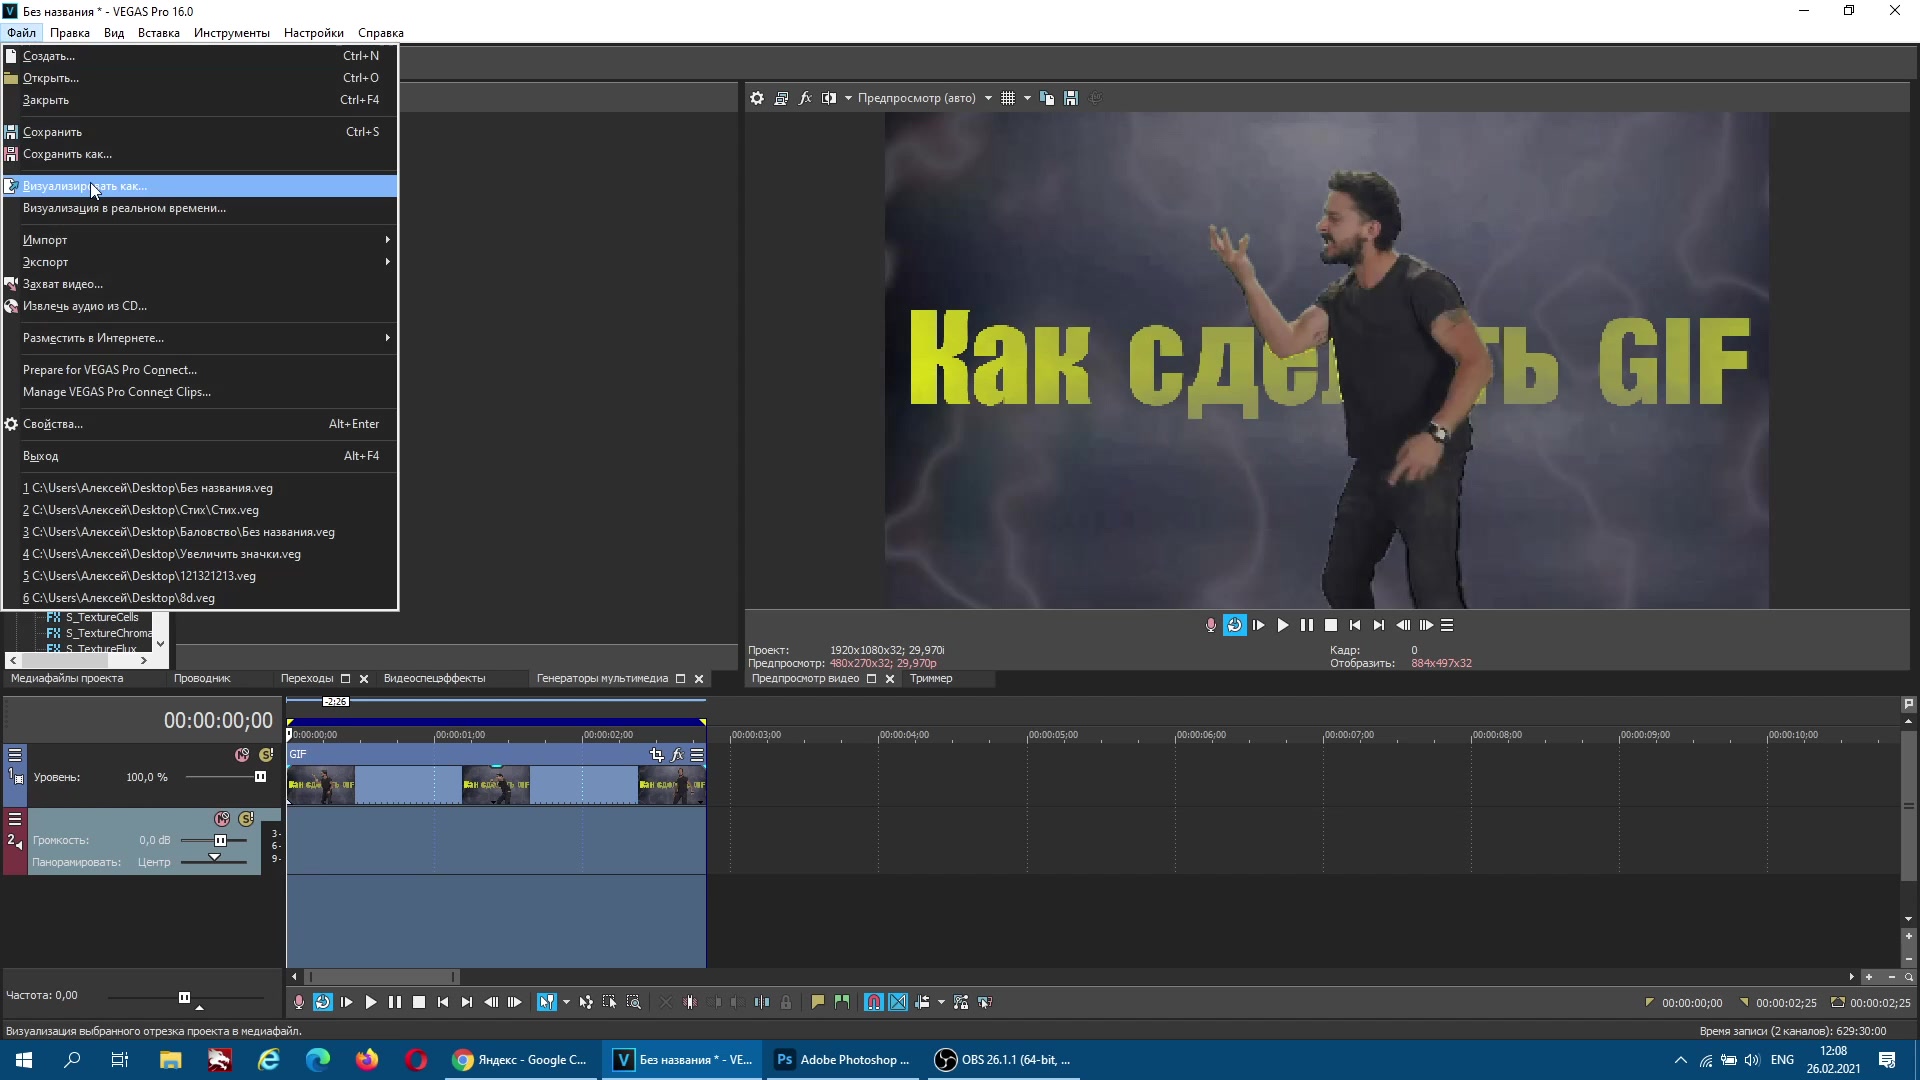Click Выход to exit application
Image resolution: width=1920 pixels, height=1080 pixels.
(41, 455)
